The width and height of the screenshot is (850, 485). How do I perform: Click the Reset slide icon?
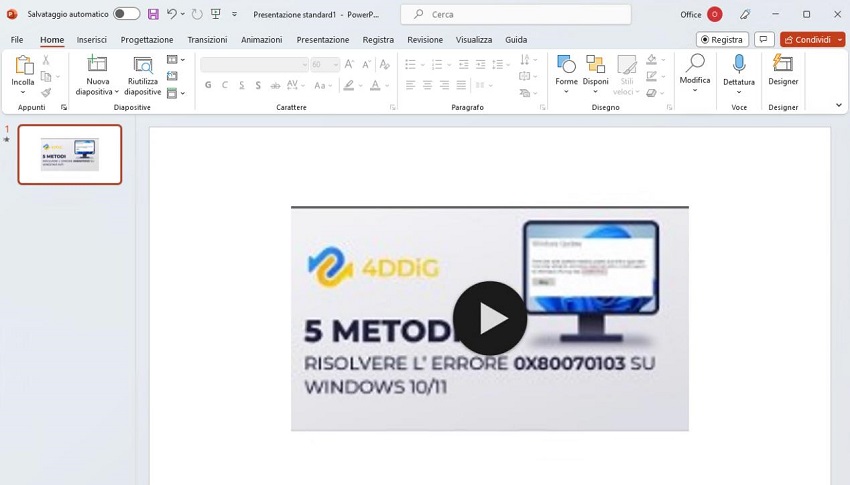coord(172,76)
